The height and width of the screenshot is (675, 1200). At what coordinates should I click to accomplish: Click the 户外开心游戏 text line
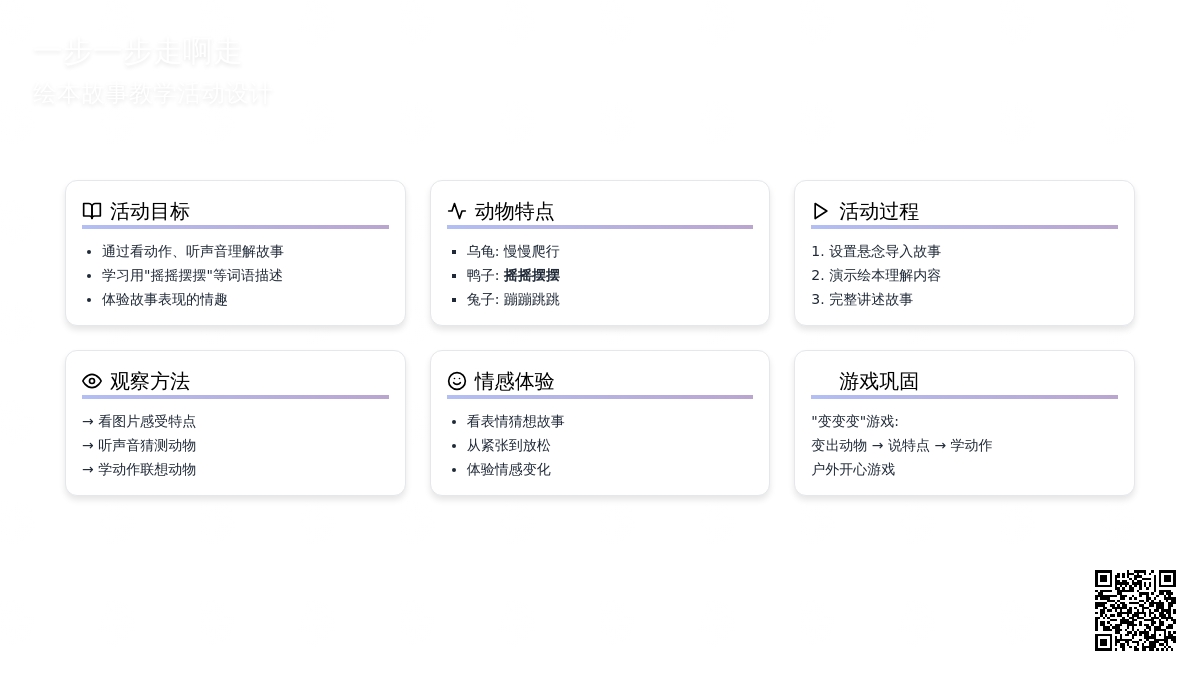tap(853, 469)
